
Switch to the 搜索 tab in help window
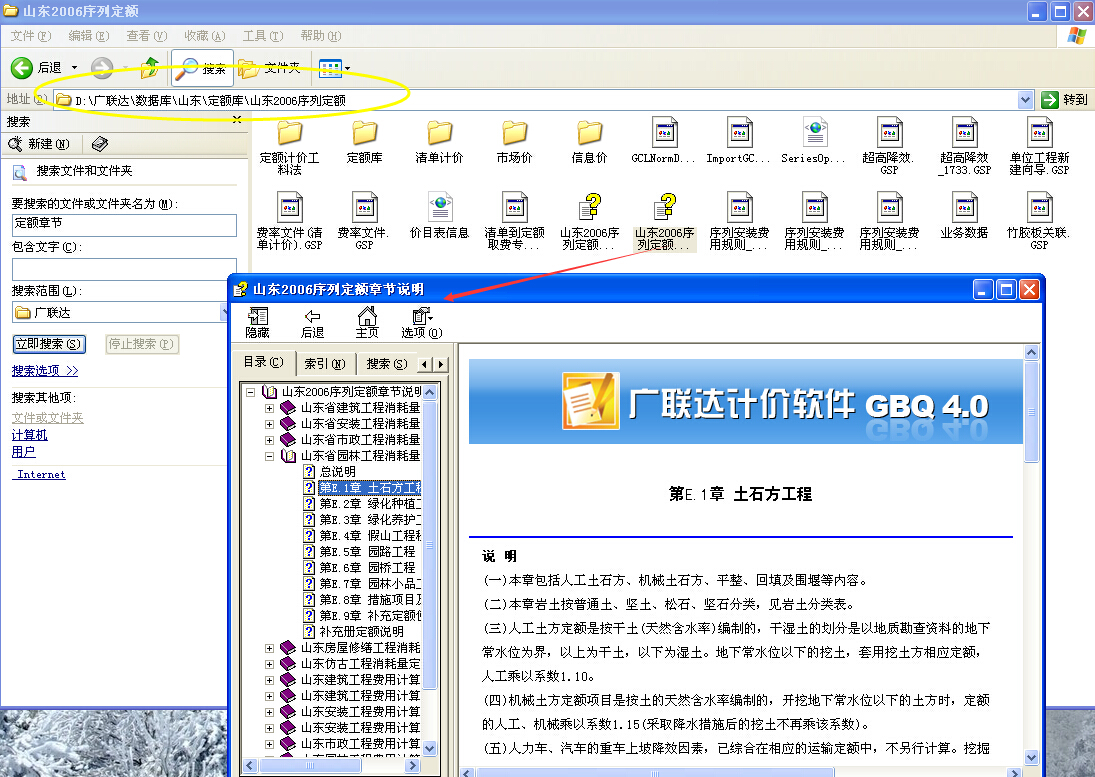tap(386, 364)
